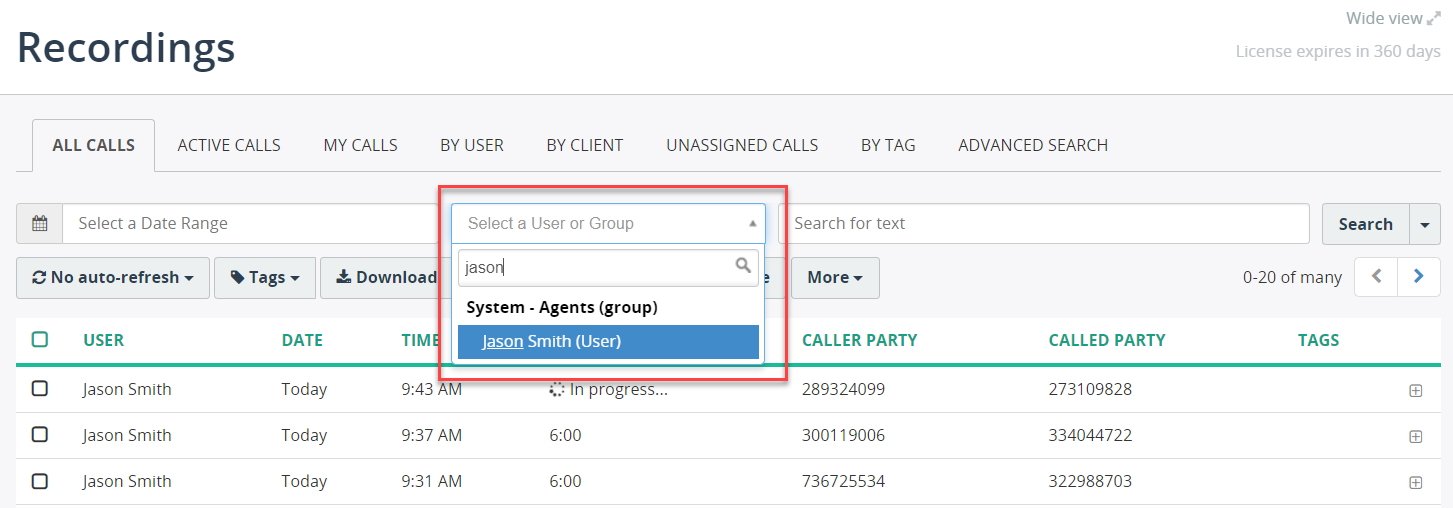
Task: Expand row details for call to 334044722
Action: point(1415,437)
